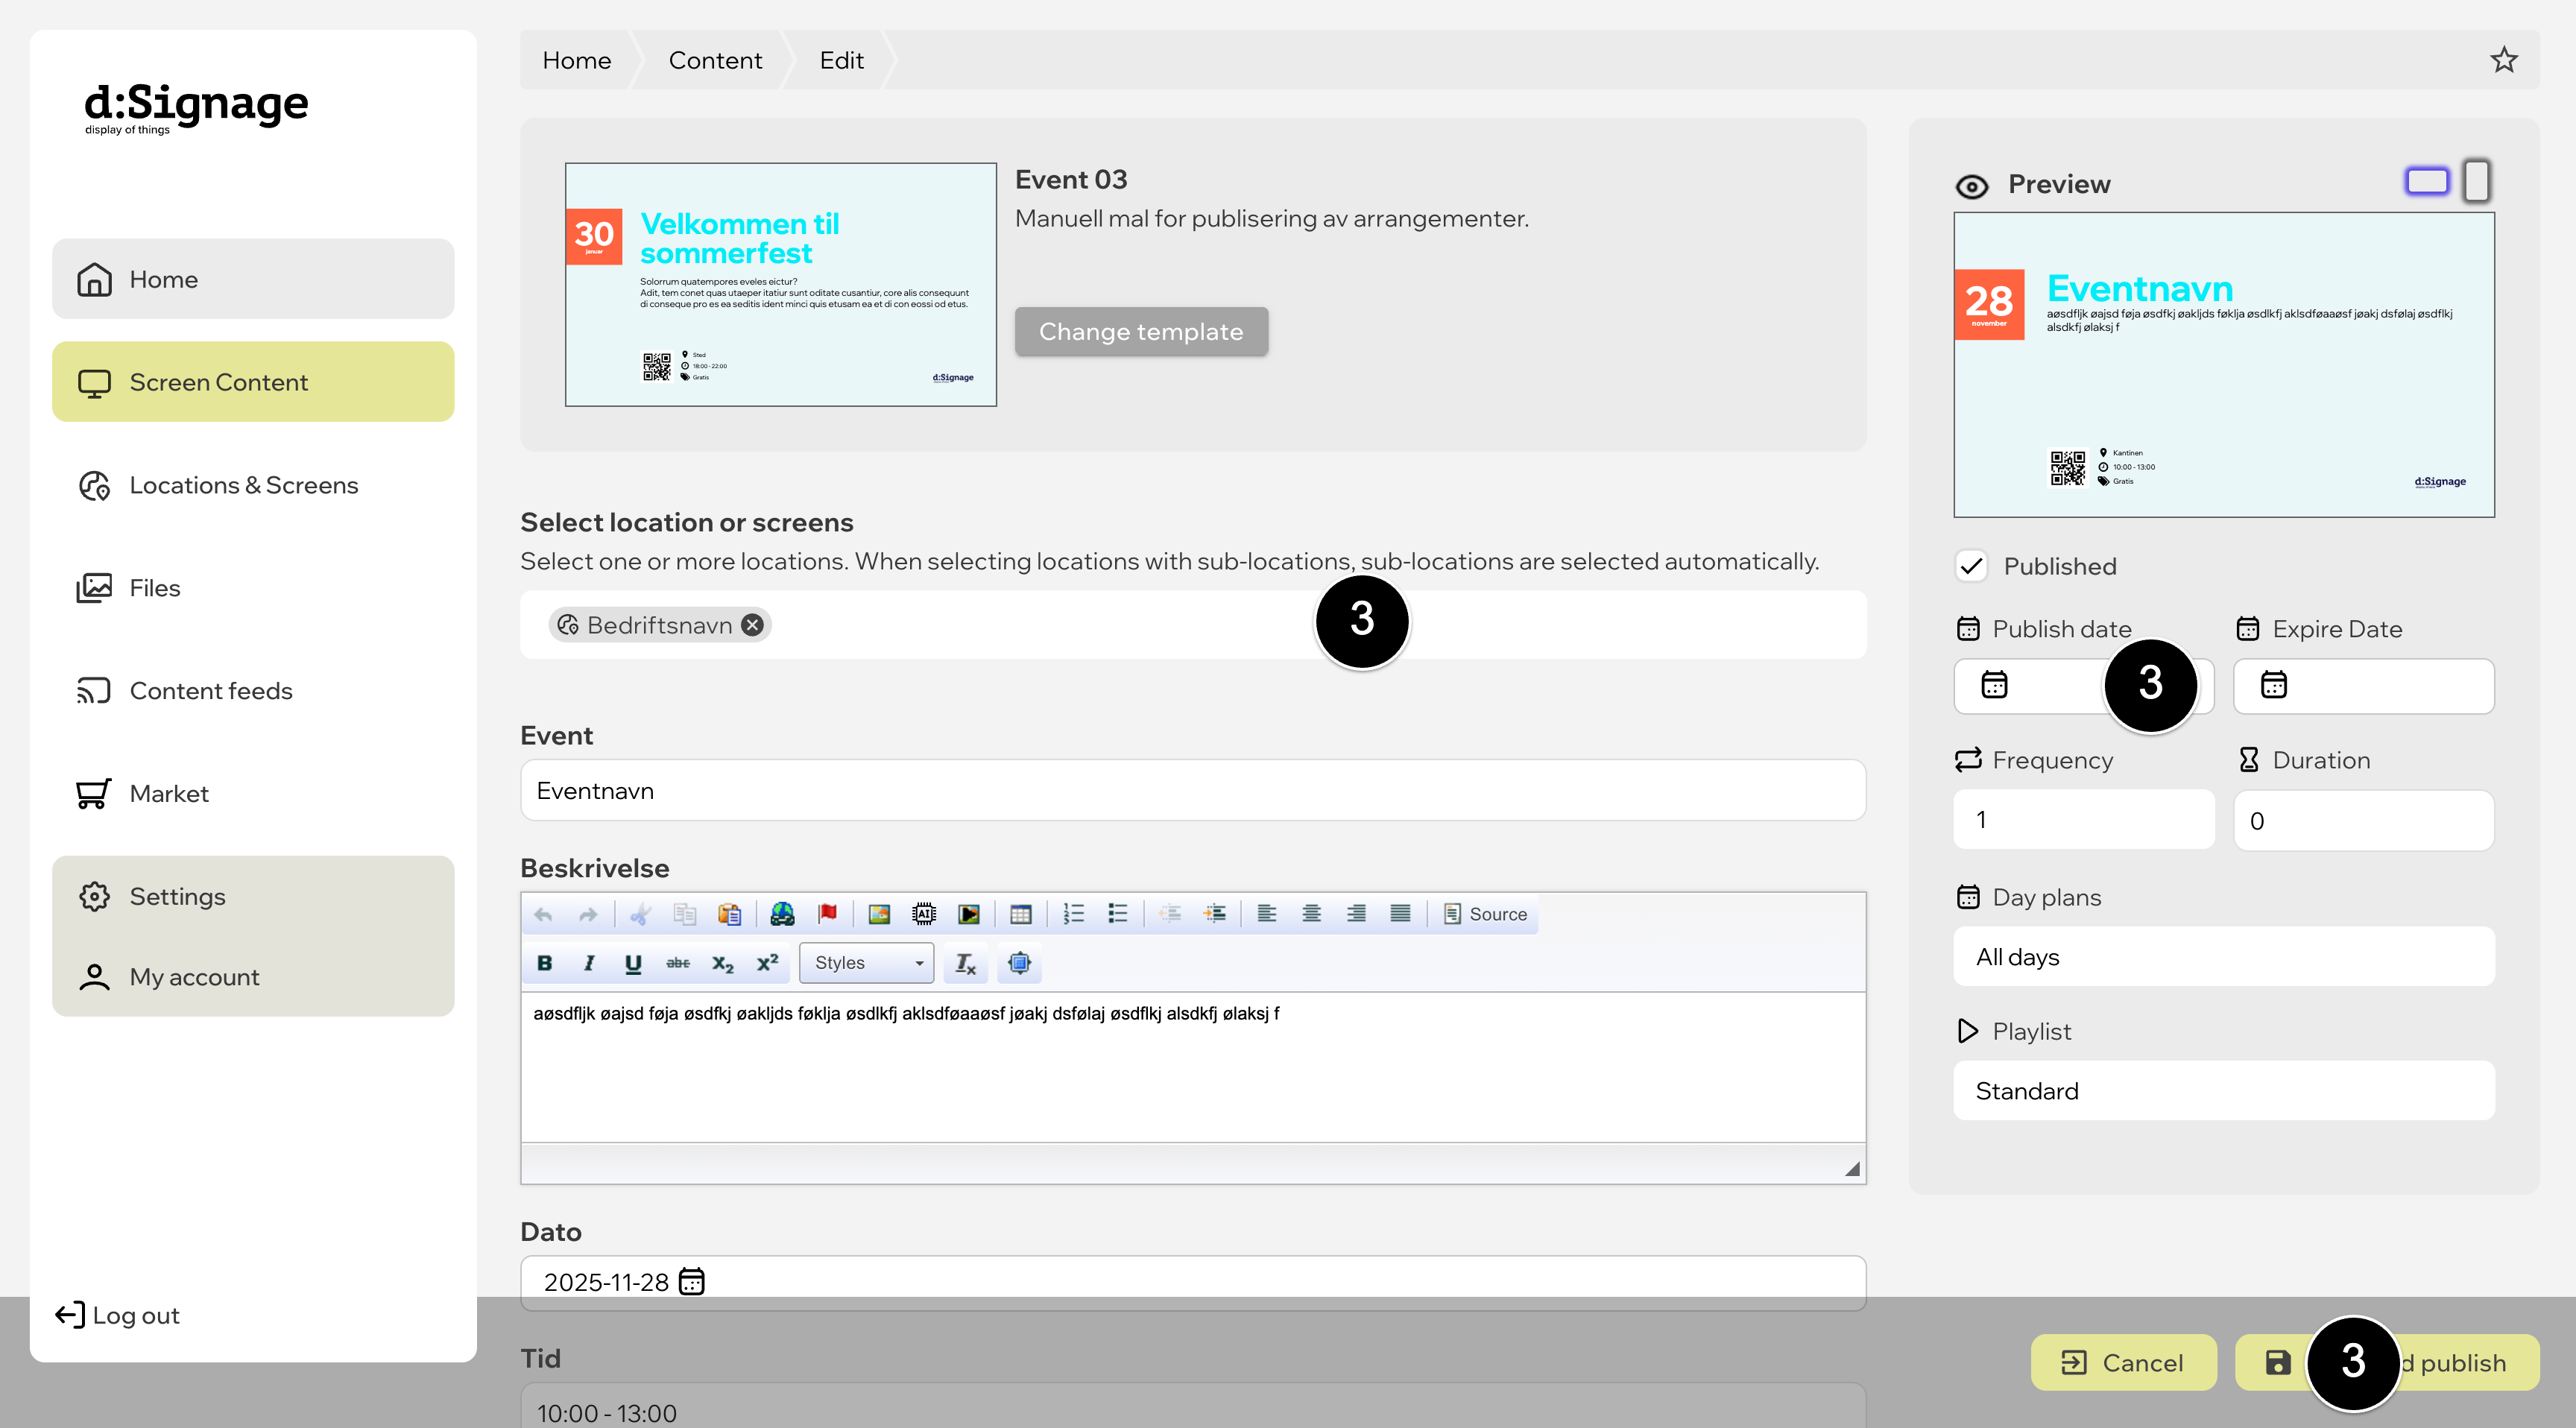This screenshot has width=2576, height=1428.
Task: Click the Event 03 template thumbnail
Action: [781, 285]
